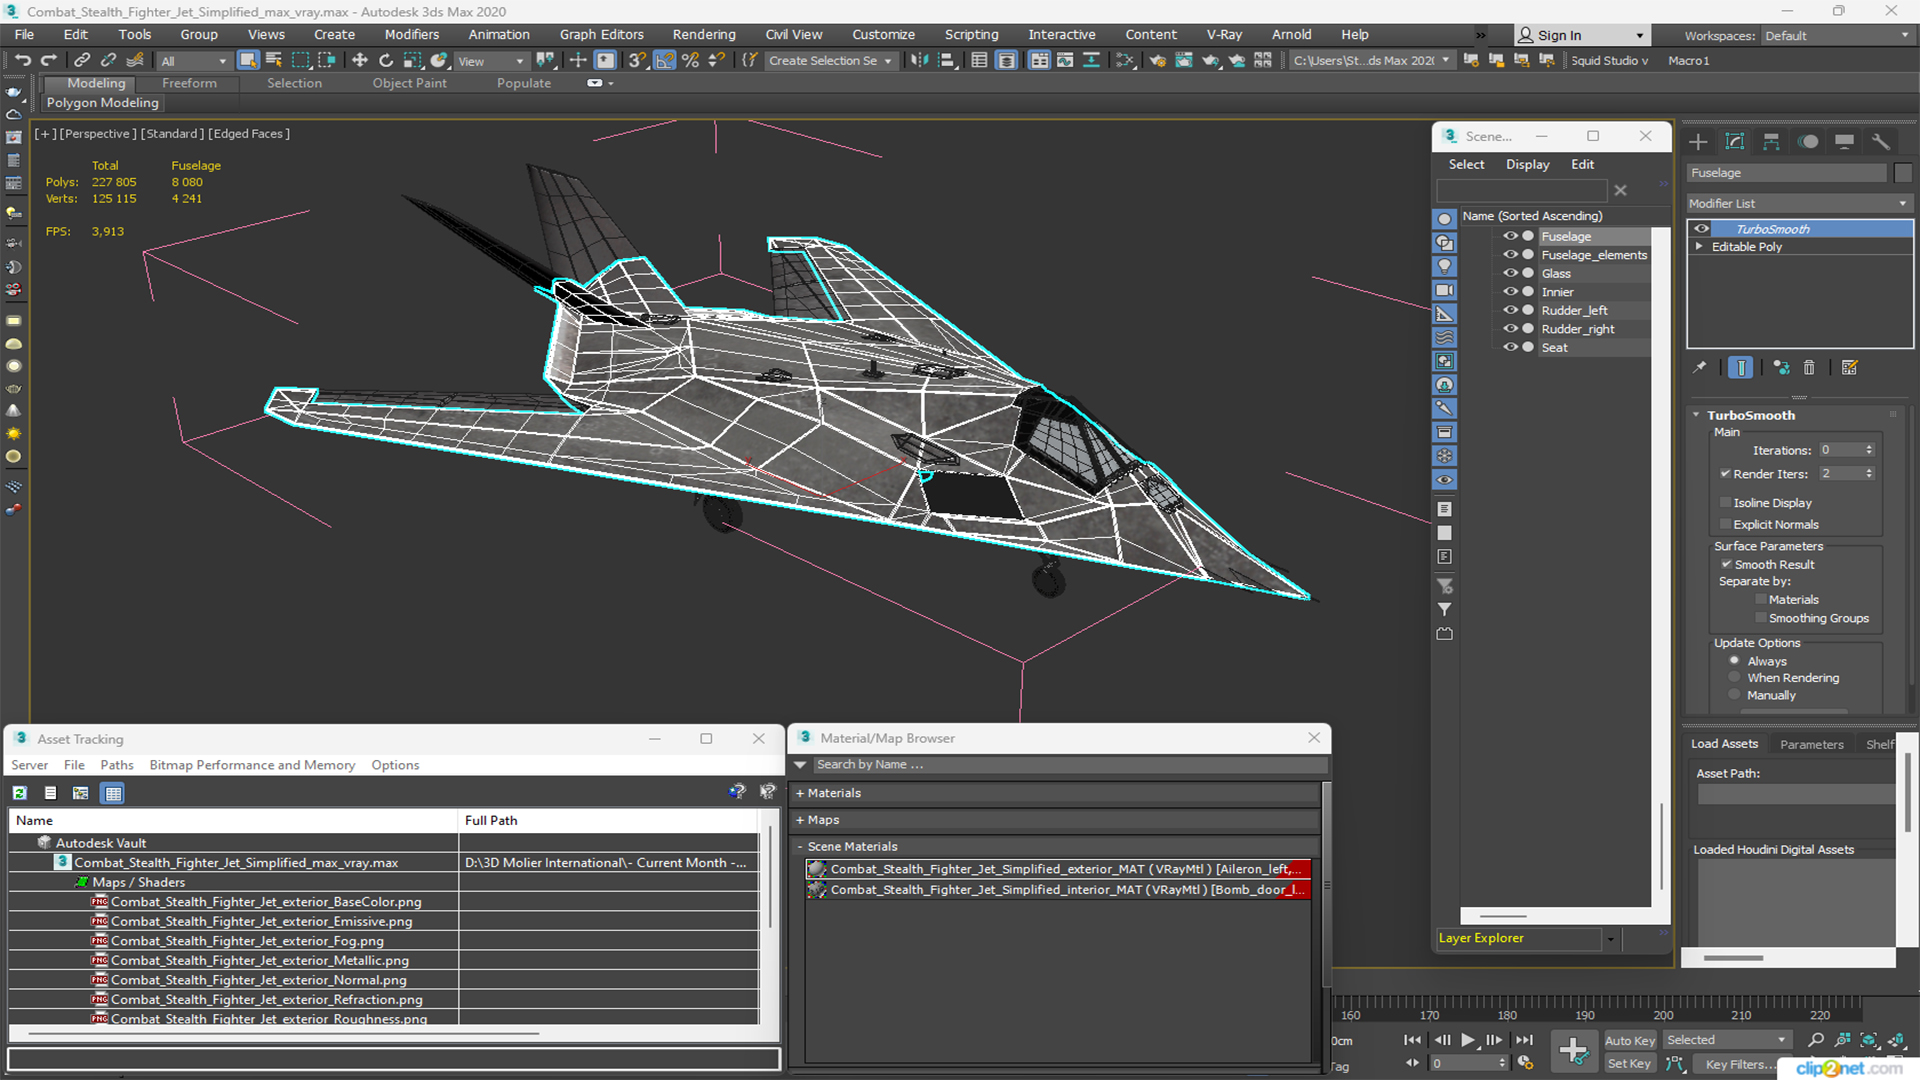Screen dimensions: 1920x1080
Task: Open Paths menu in Asset Tracking
Action: pyautogui.click(x=117, y=765)
